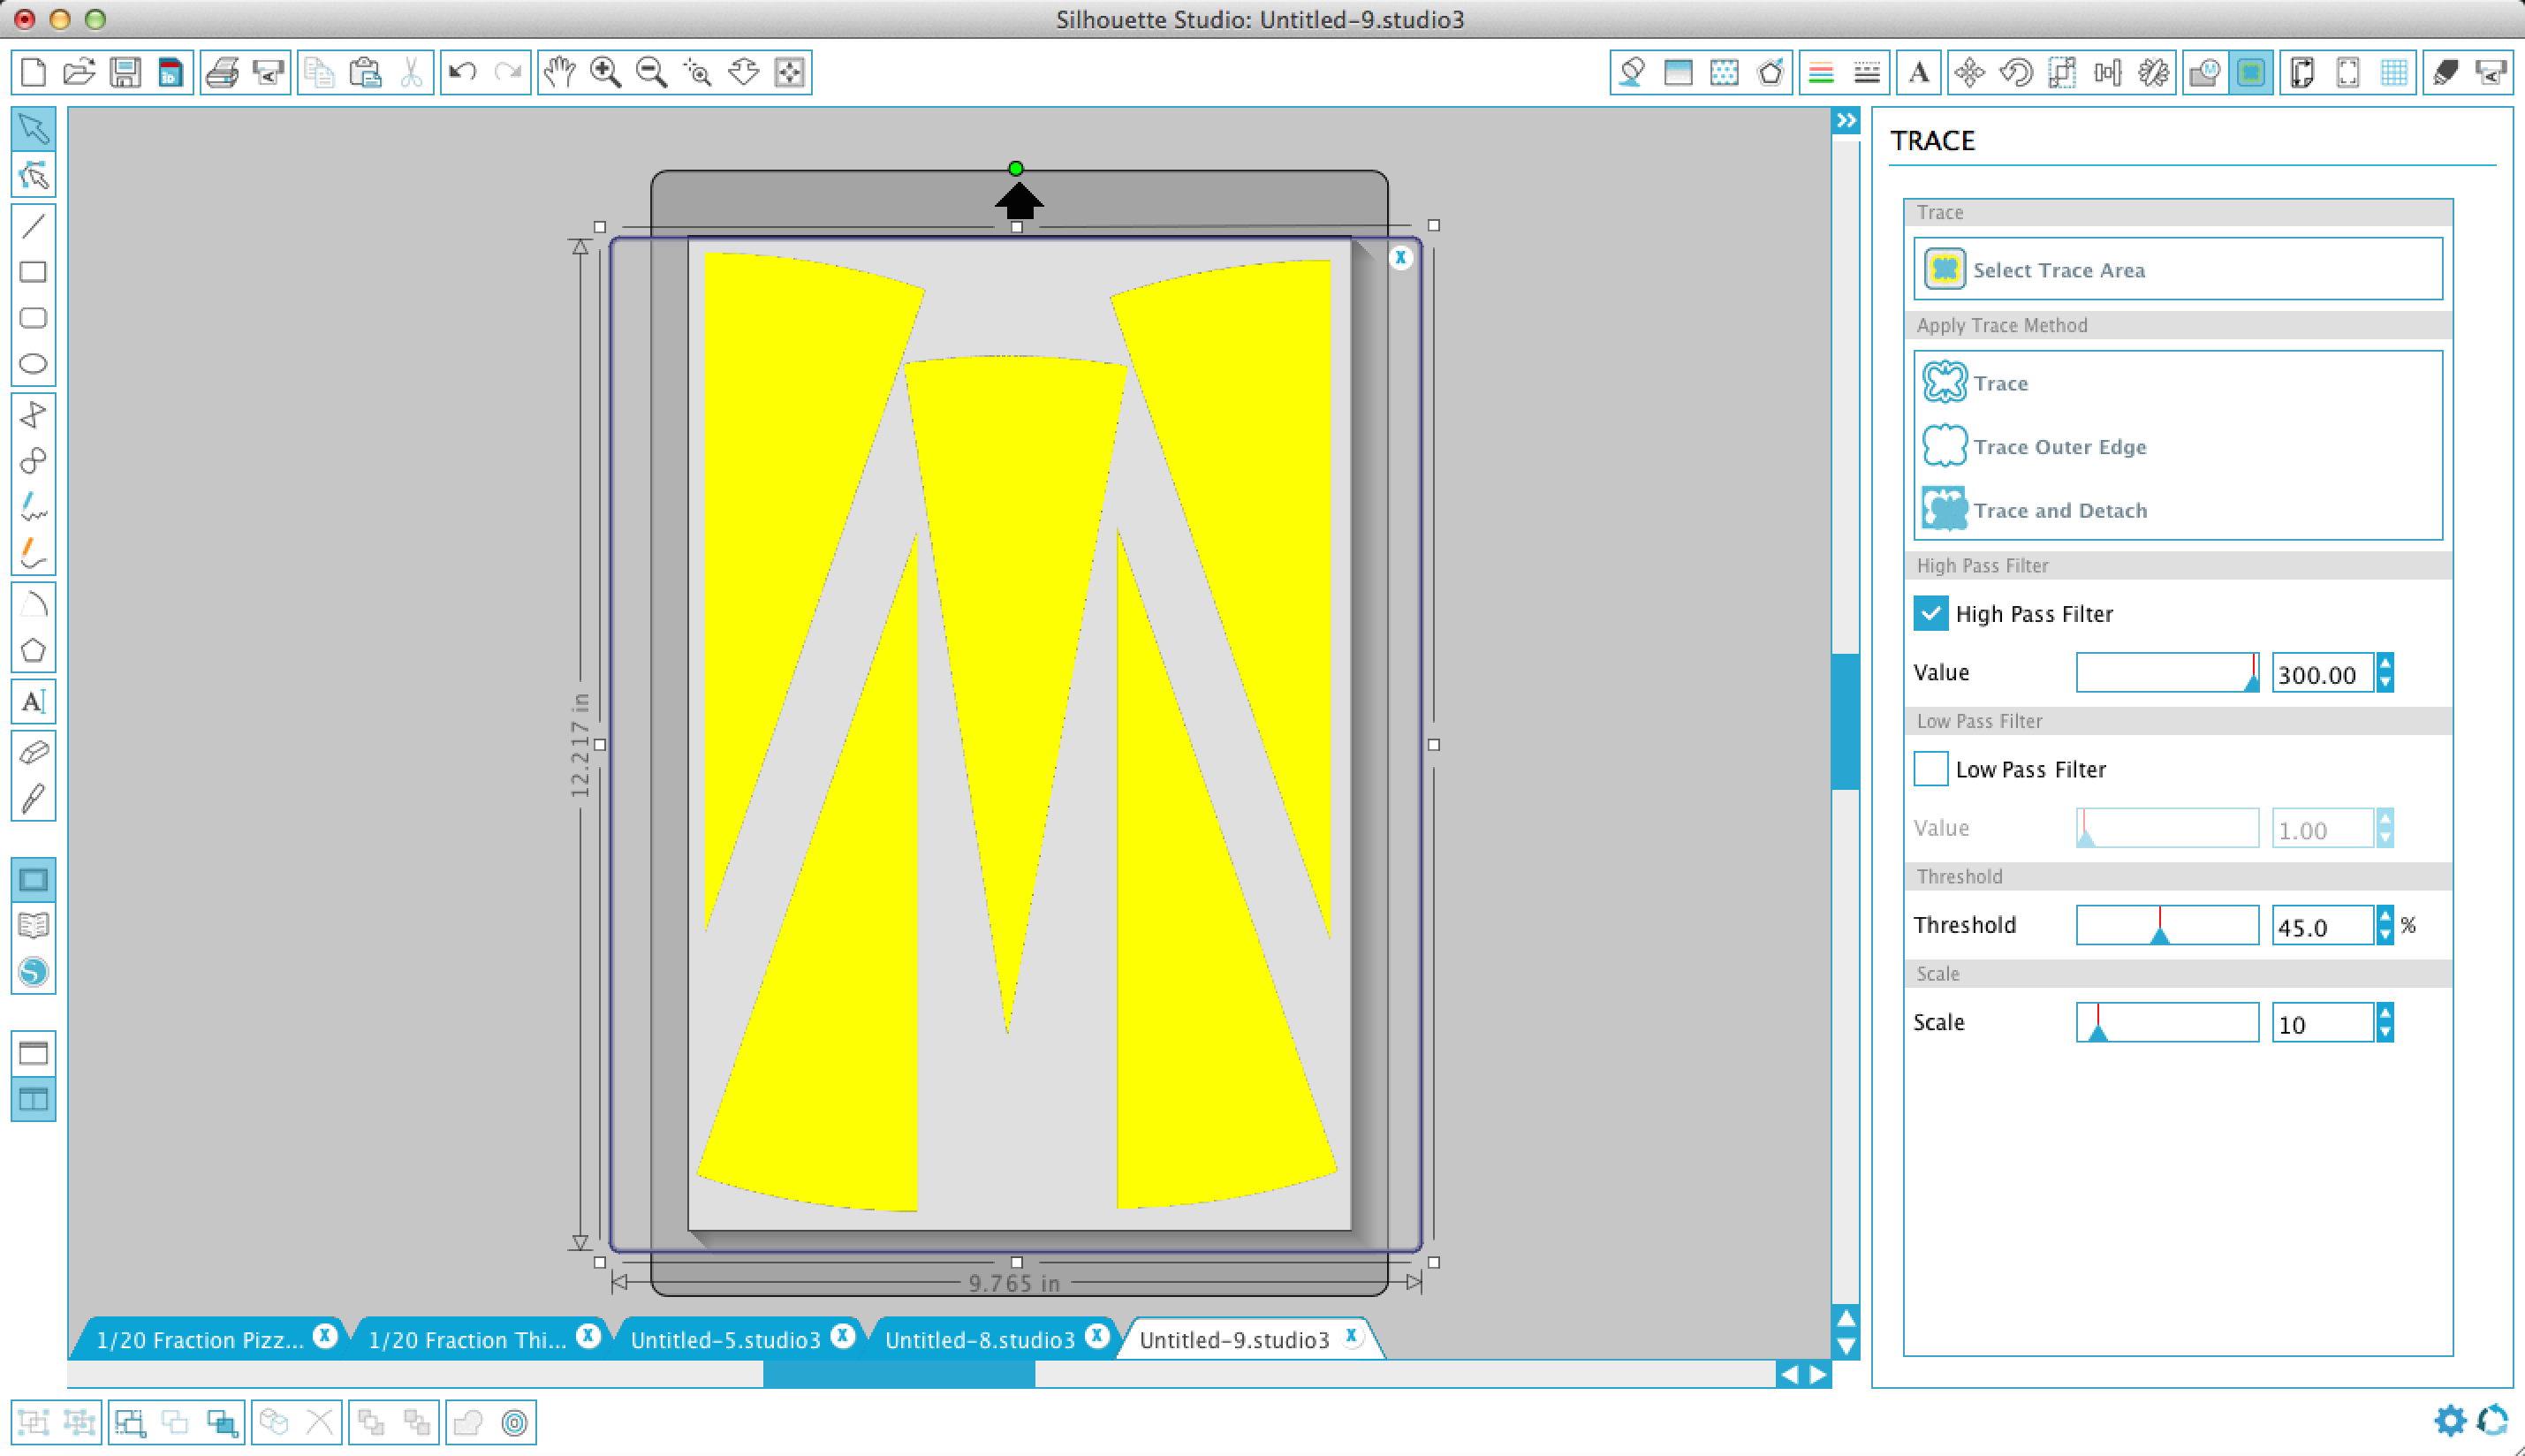
Task: Select the arrow Select tool
Action: click(x=33, y=130)
